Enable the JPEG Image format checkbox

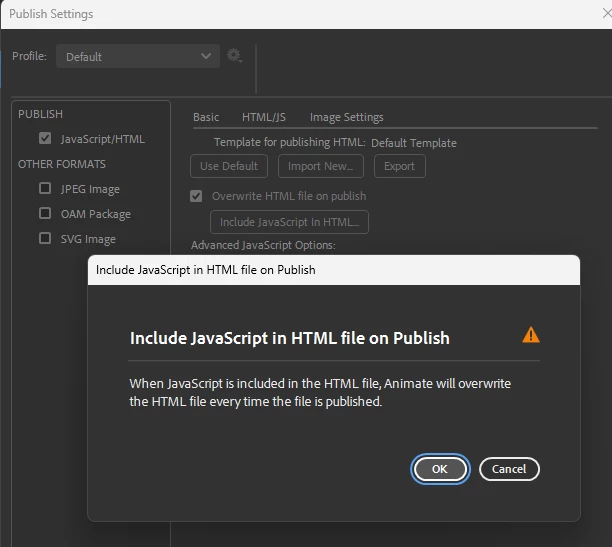tap(45, 188)
